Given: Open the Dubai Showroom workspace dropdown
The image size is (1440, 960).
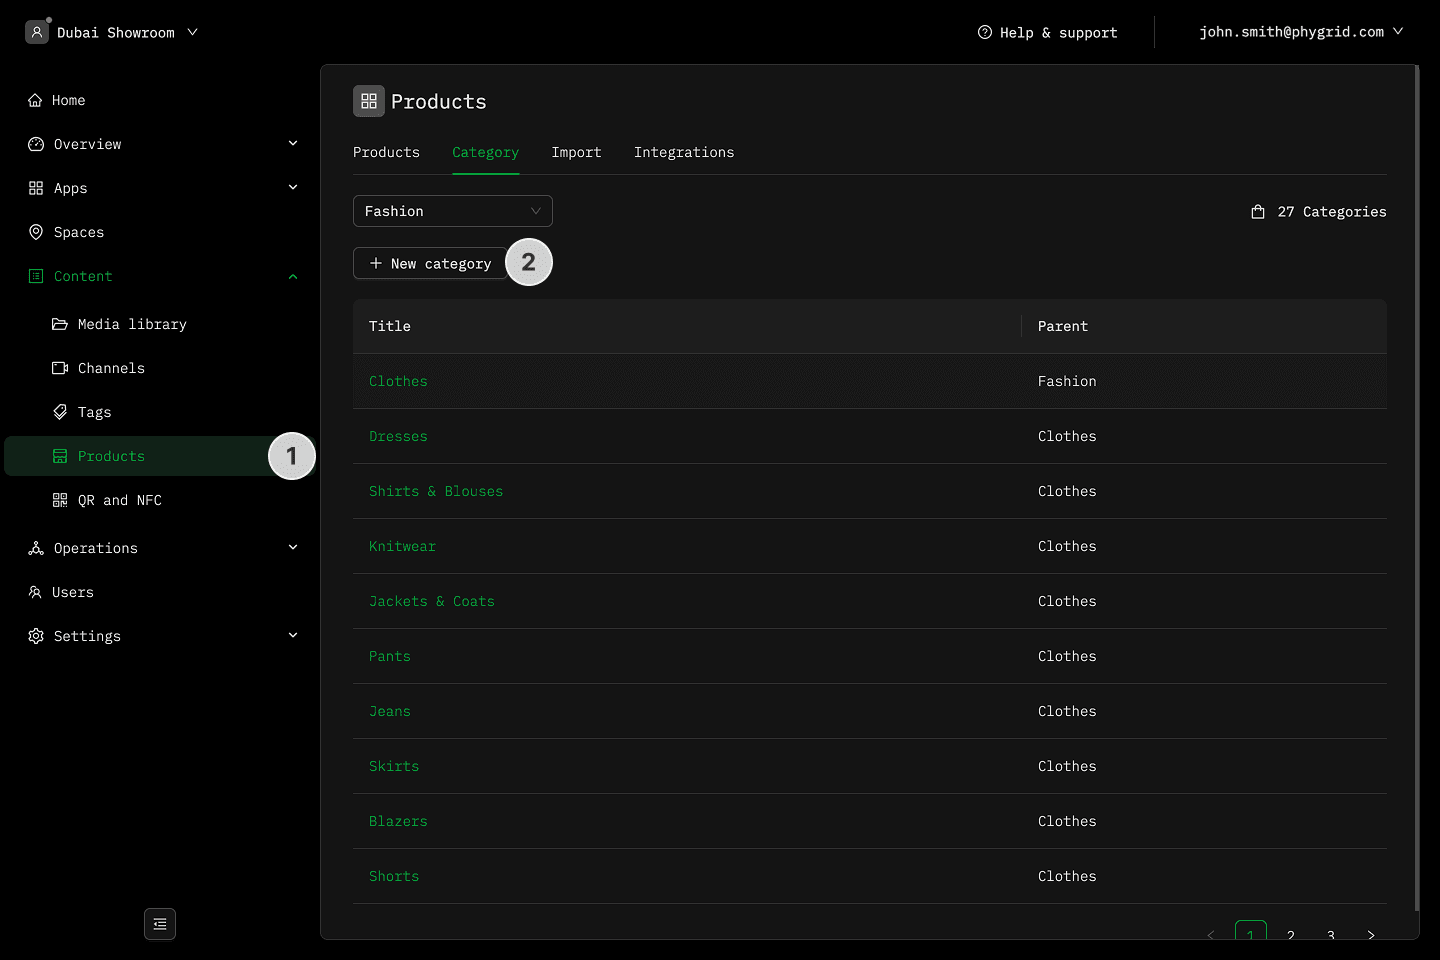Looking at the screenshot, I should point(192,32).
